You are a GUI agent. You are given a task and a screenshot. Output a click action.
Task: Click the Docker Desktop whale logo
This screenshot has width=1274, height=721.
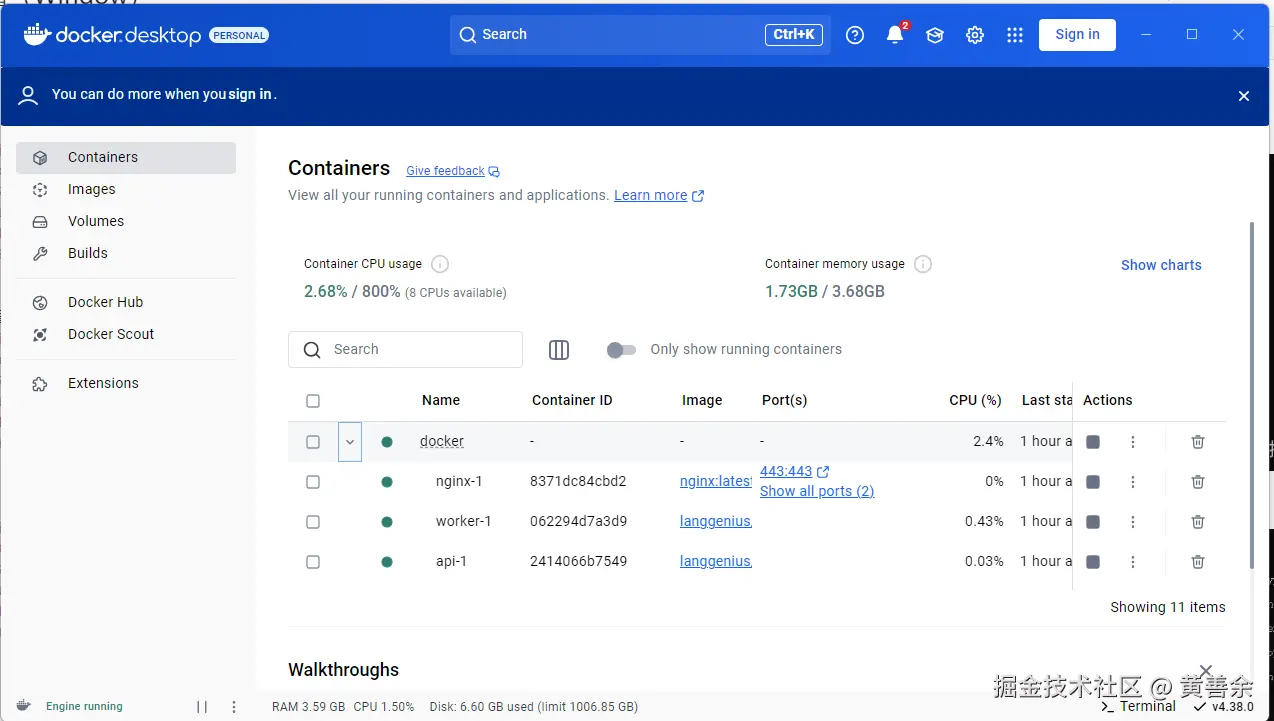click(x=36, y=34)
